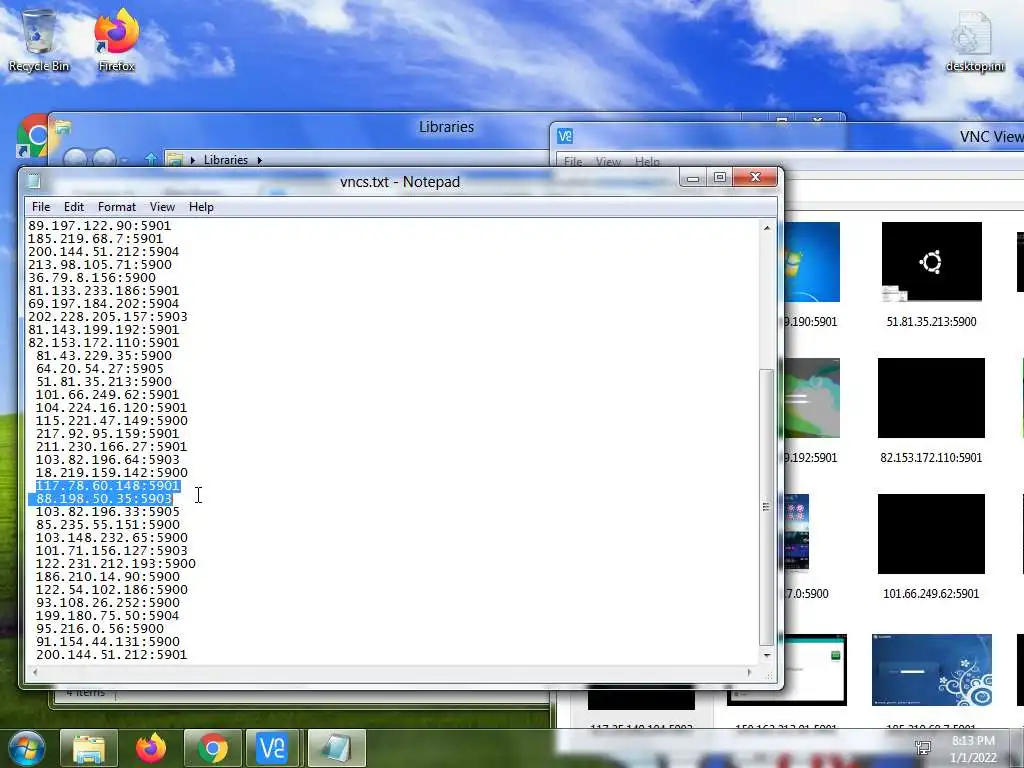Click the up arrow in Libraries window
1024x768 pixels.
tap(151, 159)
